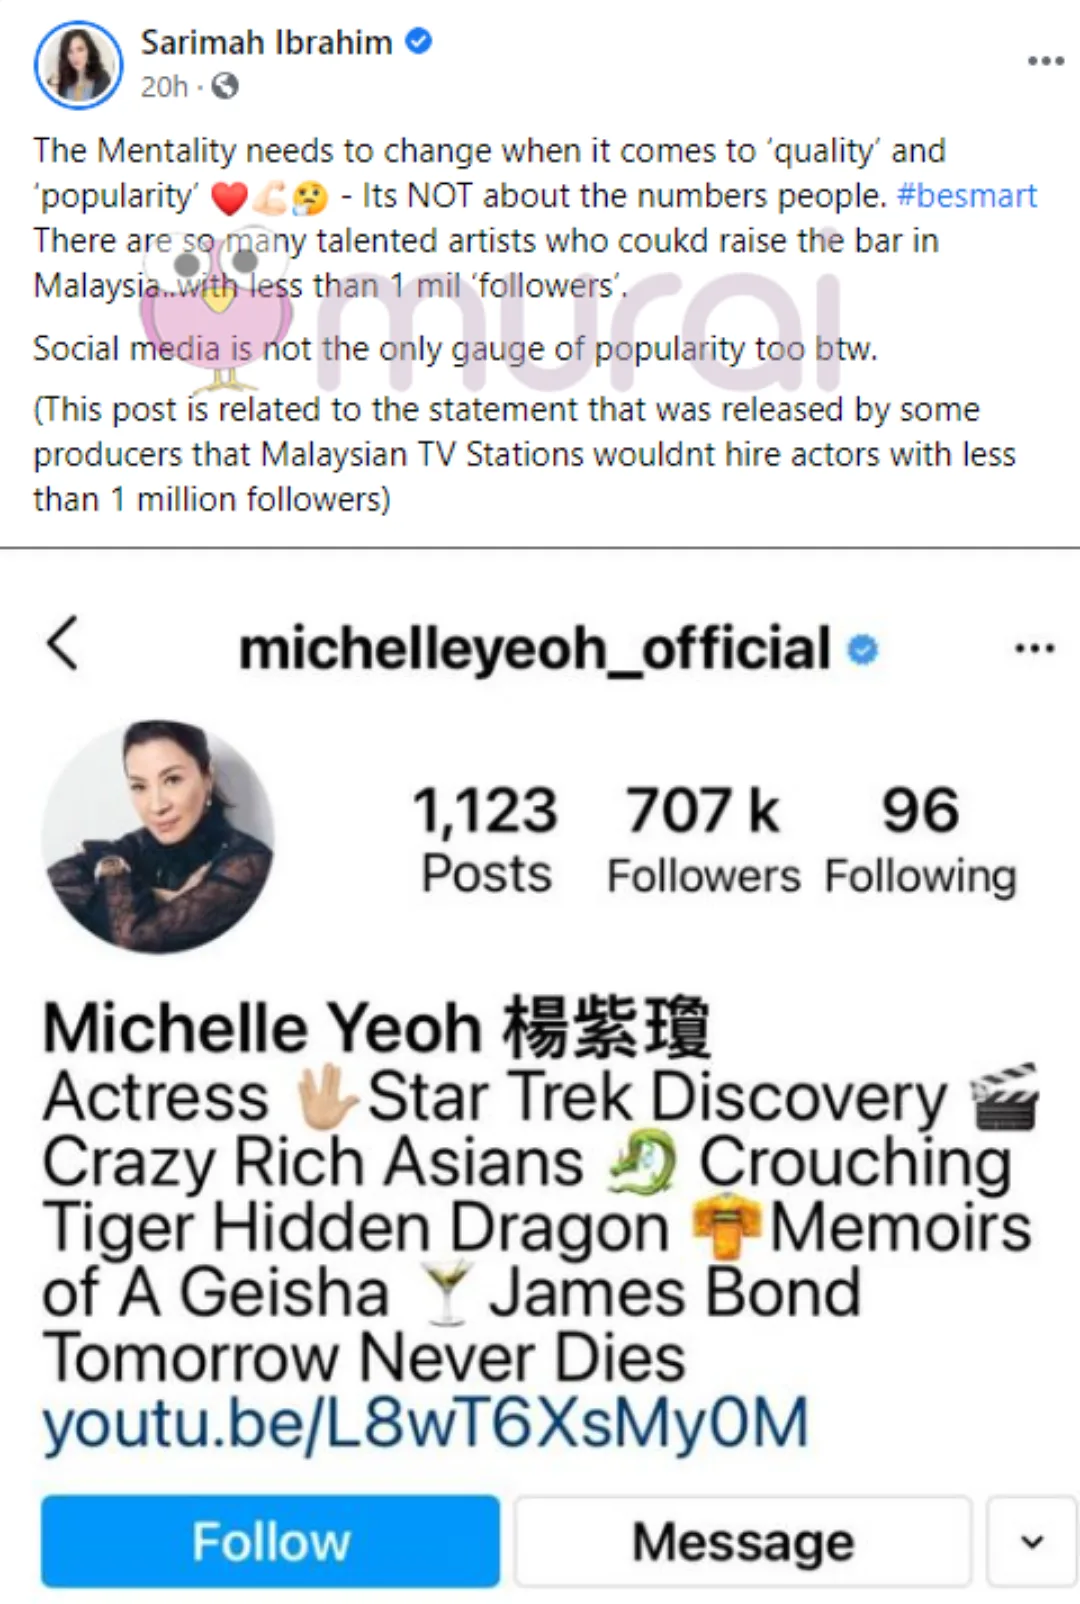The image size is (1080, 1604).
Task: Open the 96 Following list
Action: click(x=920, y=839)
